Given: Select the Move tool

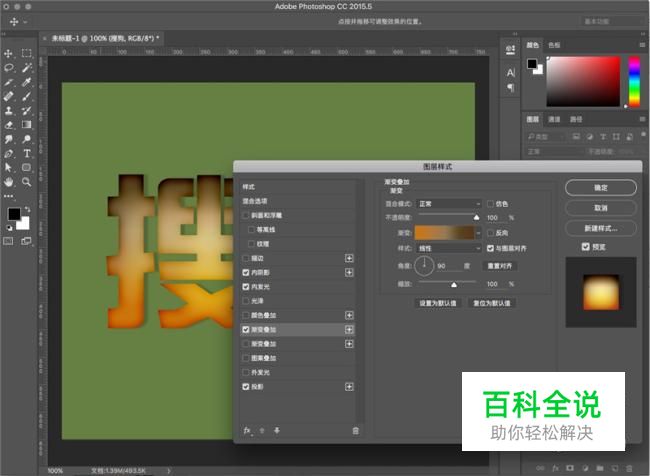Looking at the screenshot, I should pyautogui.click(x=8, y=53).
